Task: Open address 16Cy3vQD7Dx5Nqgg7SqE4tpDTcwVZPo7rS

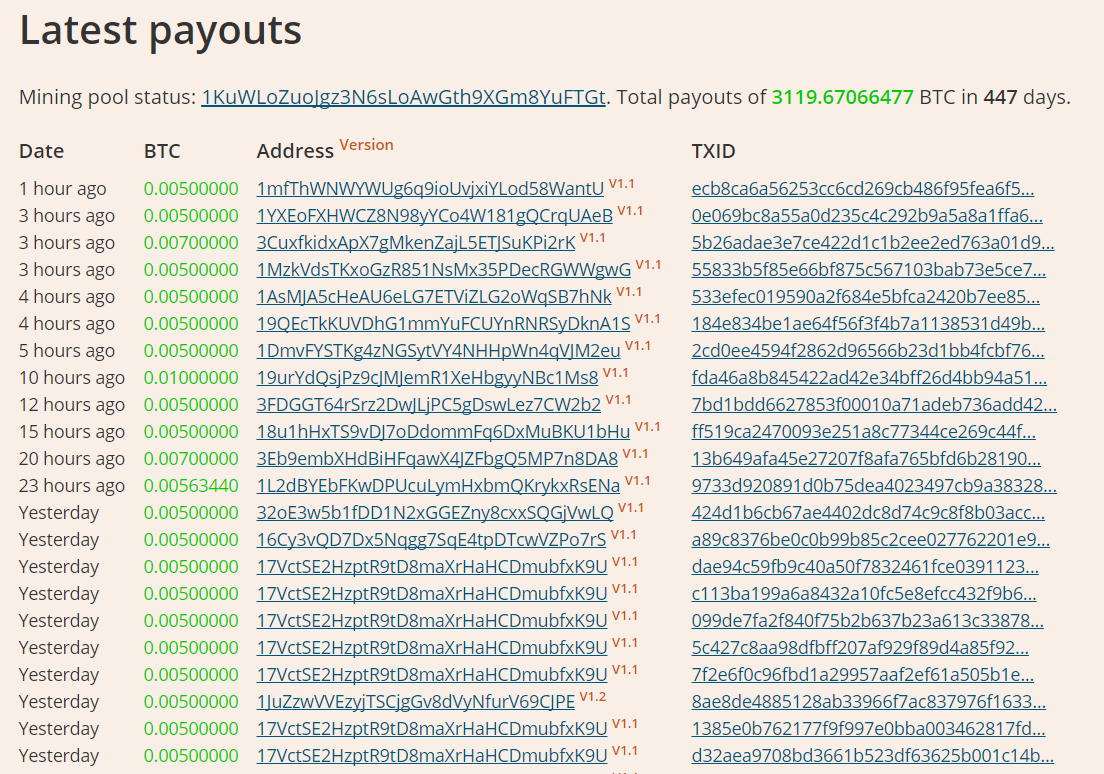Action: click(x=431, y=539)
